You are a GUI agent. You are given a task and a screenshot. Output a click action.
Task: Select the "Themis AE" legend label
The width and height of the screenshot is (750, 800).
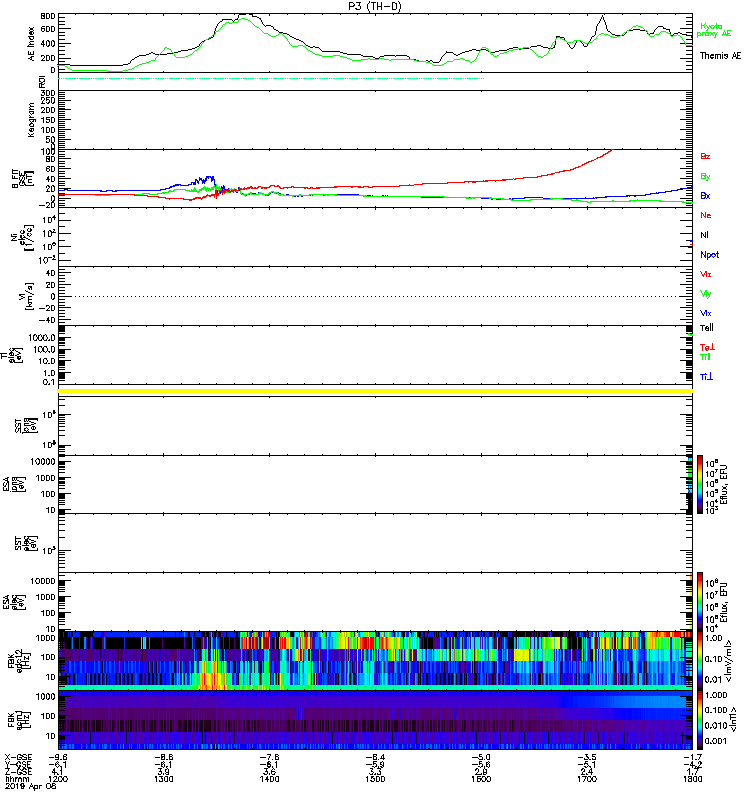720,56
